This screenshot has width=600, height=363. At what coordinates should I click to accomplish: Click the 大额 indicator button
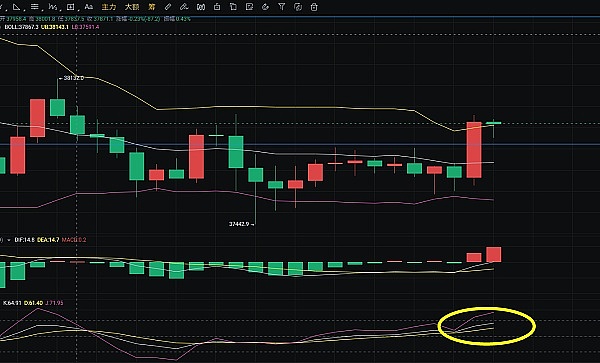pyautogui.click(x=132, y=7)
